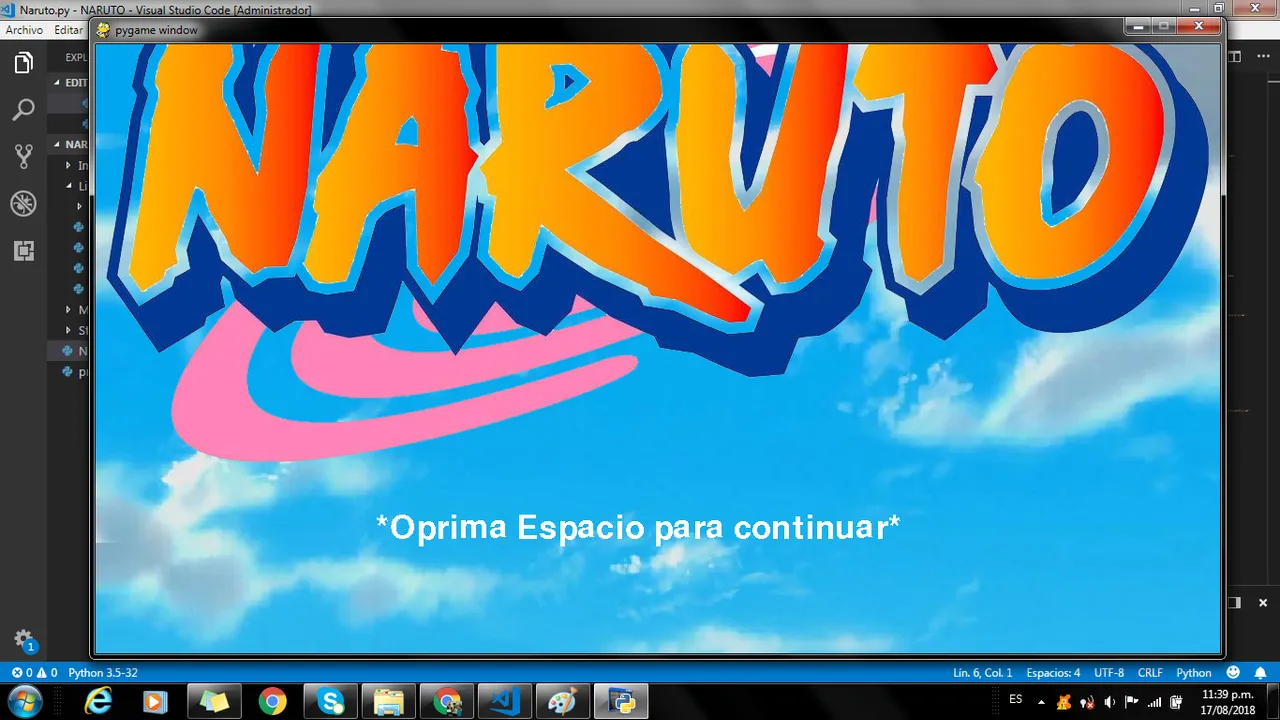The height and width of the screenshot is (720, 1280).
Task: Maximize the VS Code bottom panel
Action: [1234, 602]
